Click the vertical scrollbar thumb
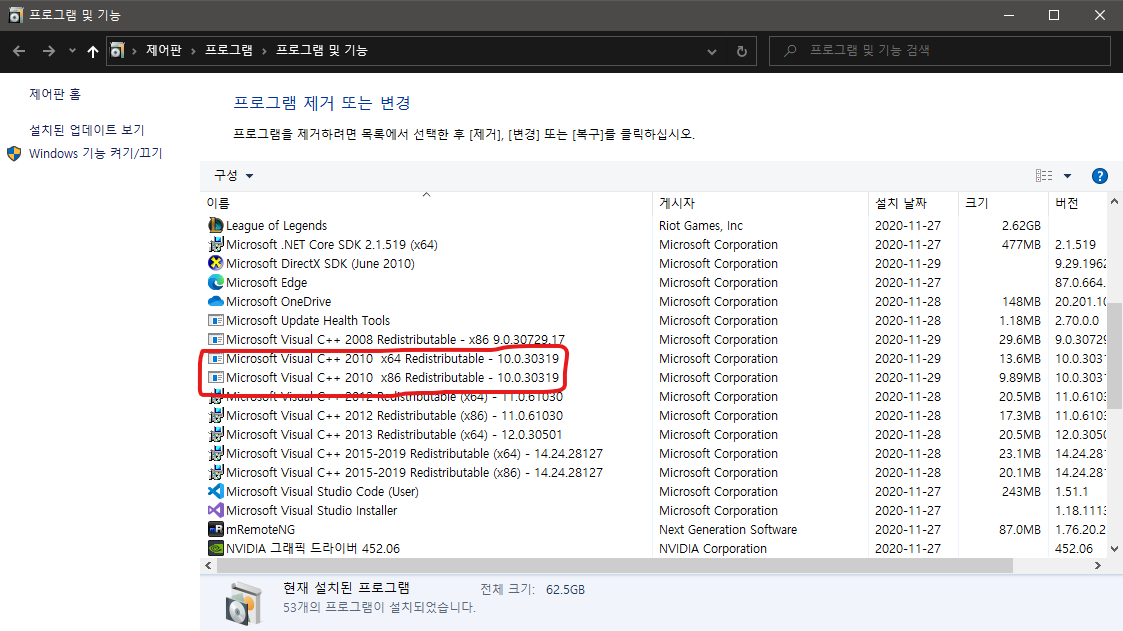1123x631 pixels. (1114, 356)
